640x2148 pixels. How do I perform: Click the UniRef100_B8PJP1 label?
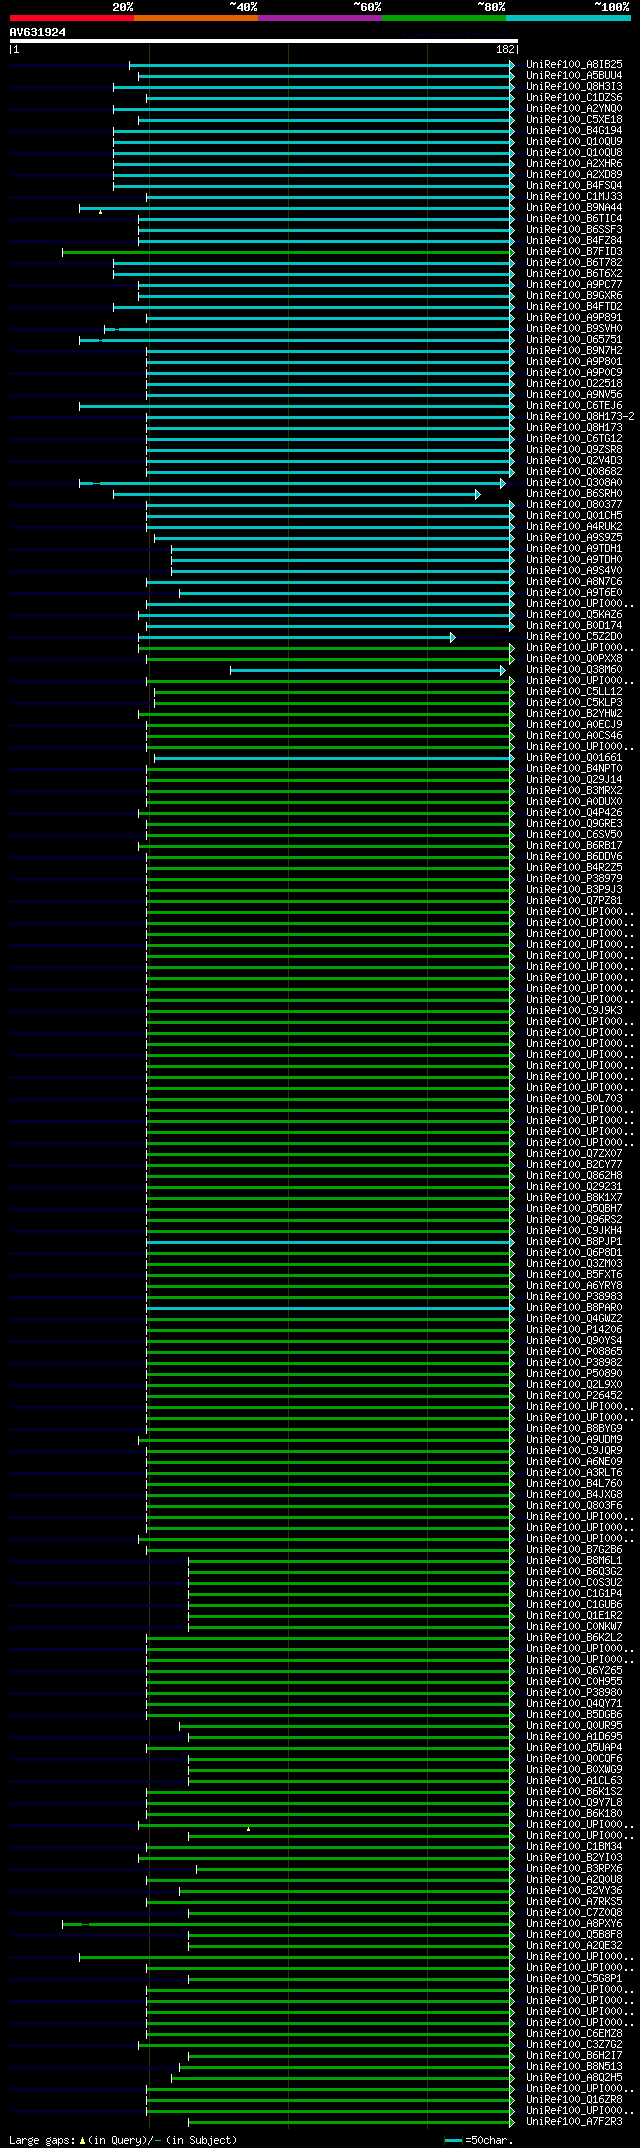(574, 1241)
